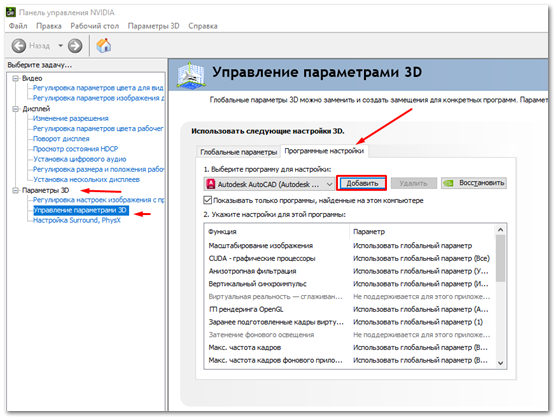Viewport: 557px width, 420px height.
Task: Select Виртуальная реальность — сглаживание row
Action: point(350,297)
